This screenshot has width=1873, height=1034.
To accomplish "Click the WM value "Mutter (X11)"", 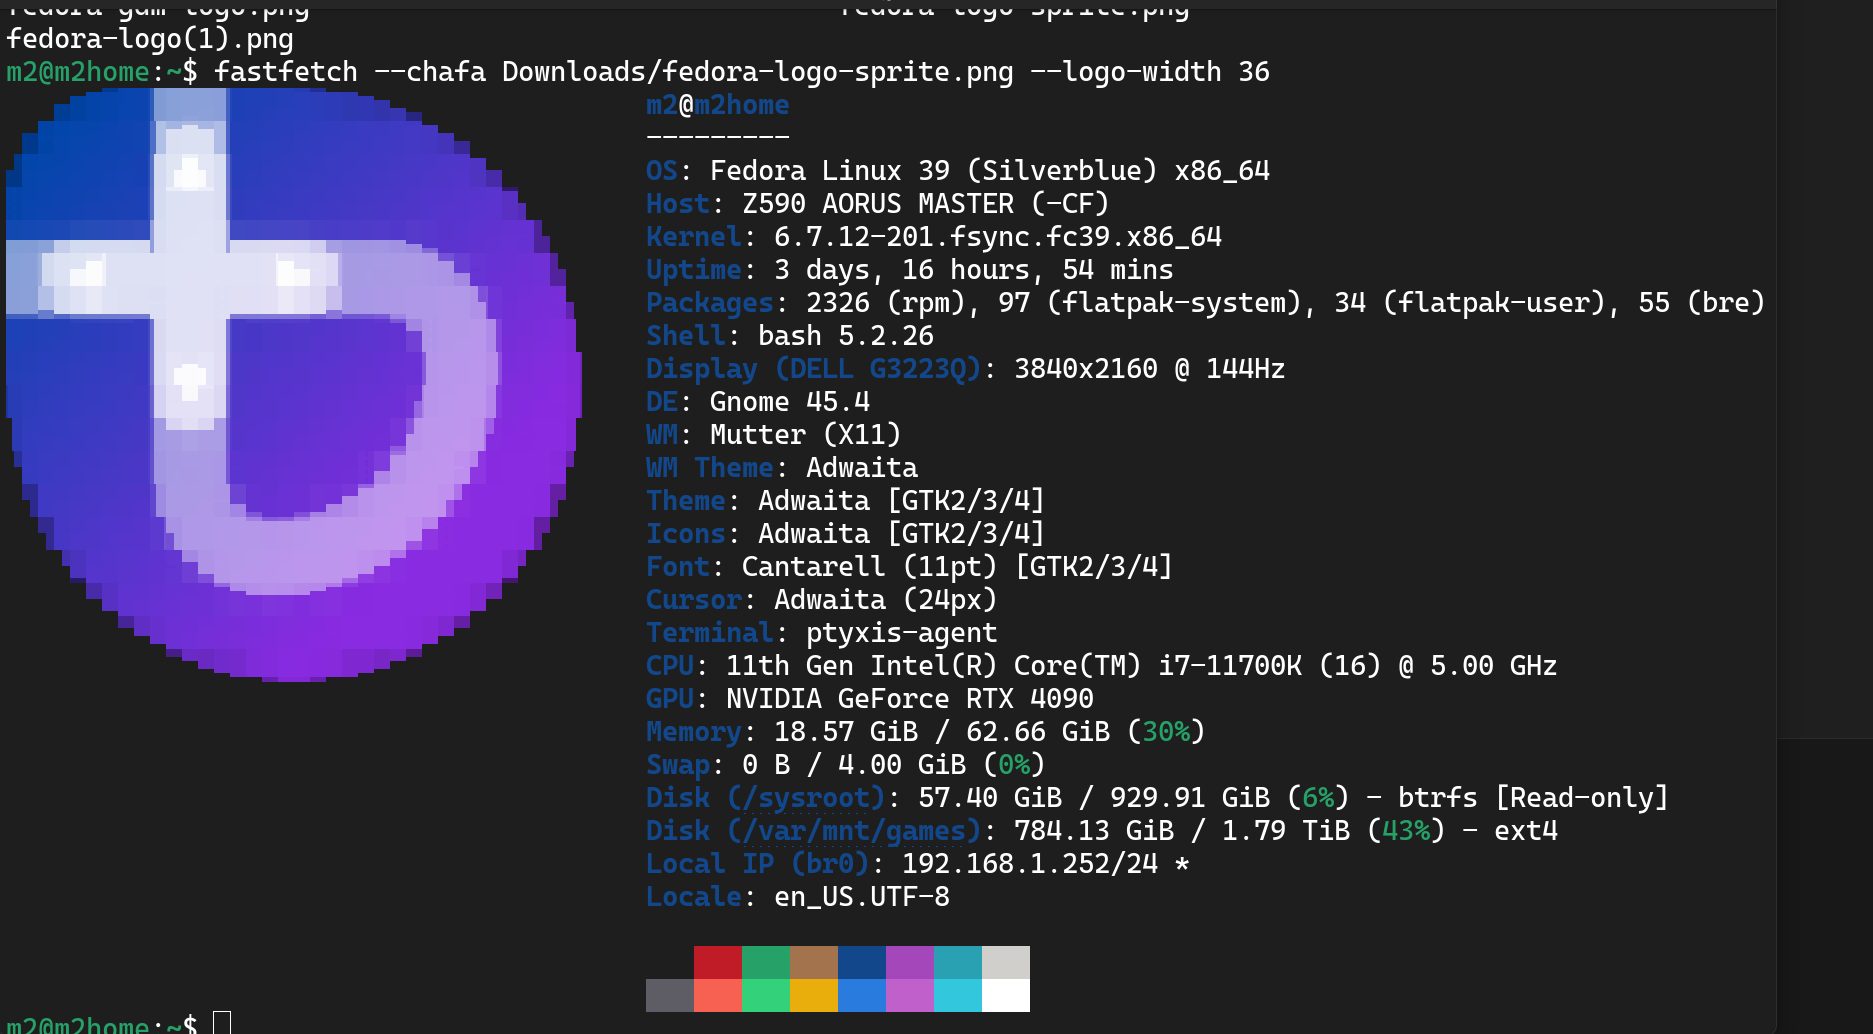I will click(x=806, y=435).
